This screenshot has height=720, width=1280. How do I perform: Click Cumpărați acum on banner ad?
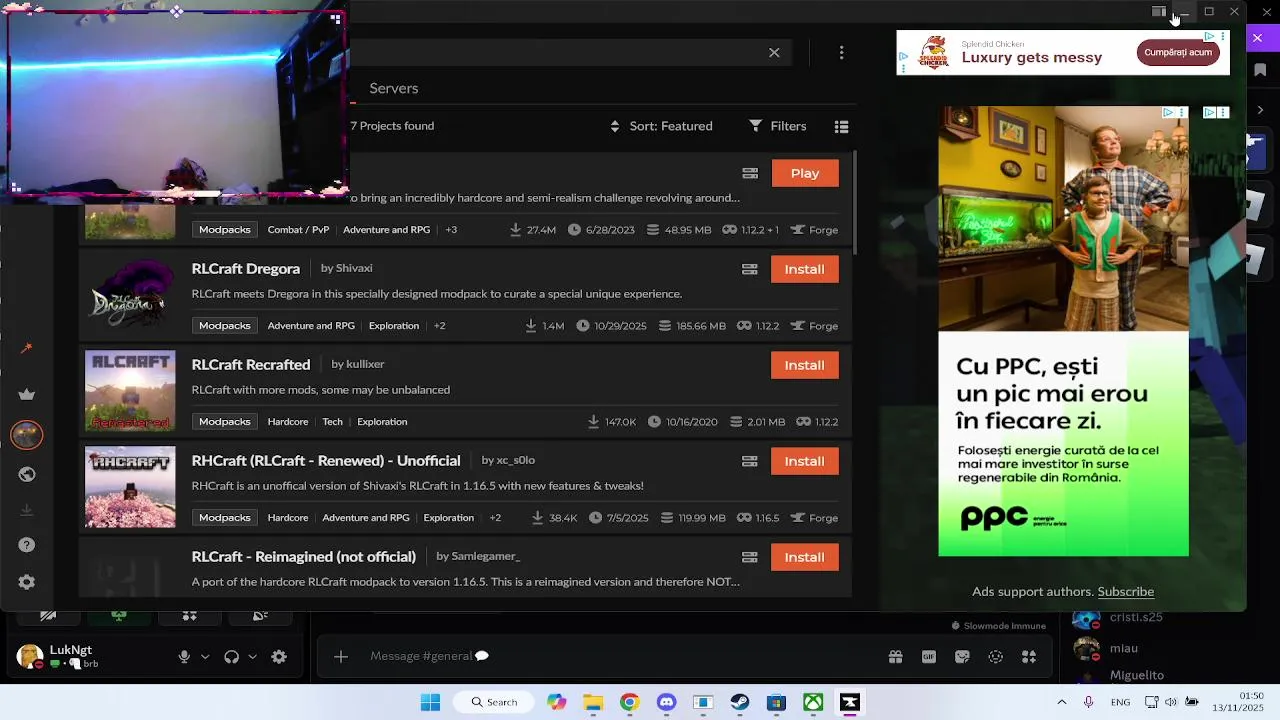(1178, 52)
